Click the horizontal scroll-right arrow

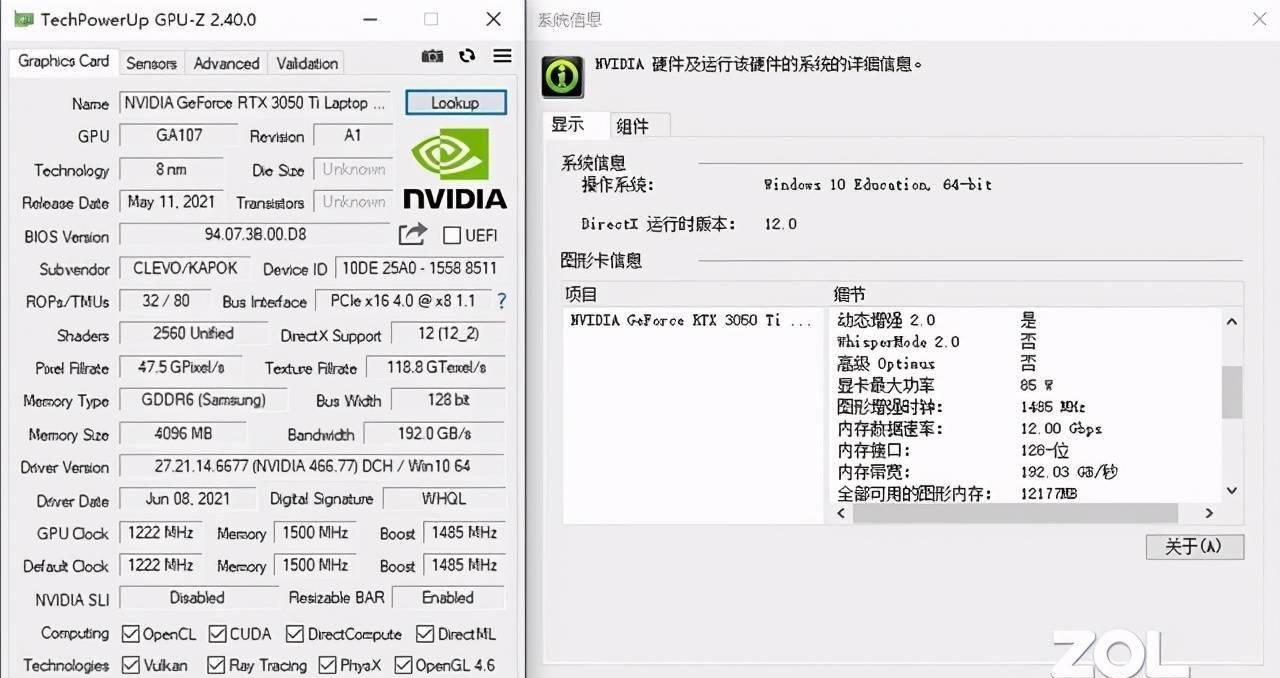[x=1209, y=513]
